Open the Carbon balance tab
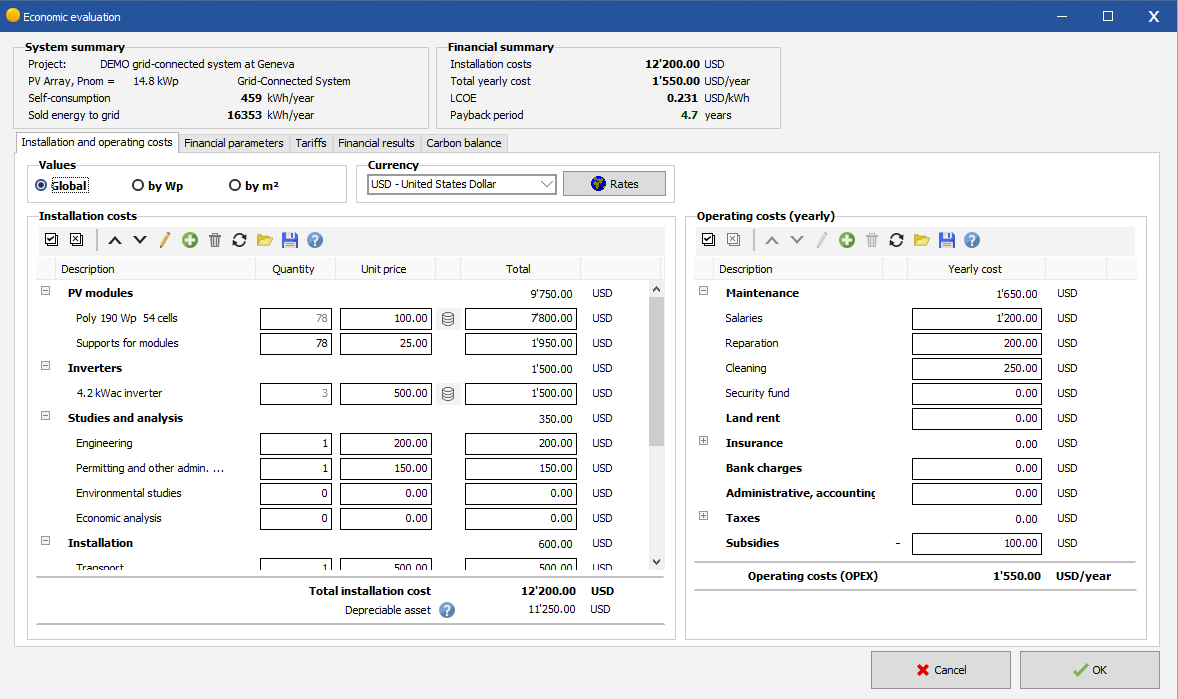 pyautogui.click(x=464, y=143)
